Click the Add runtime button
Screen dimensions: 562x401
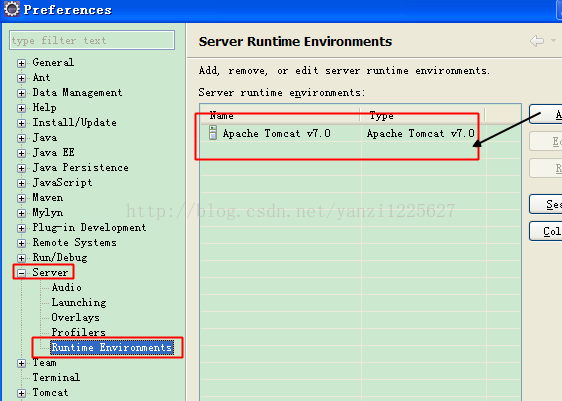pyautogui.click(x=546, y=114)
